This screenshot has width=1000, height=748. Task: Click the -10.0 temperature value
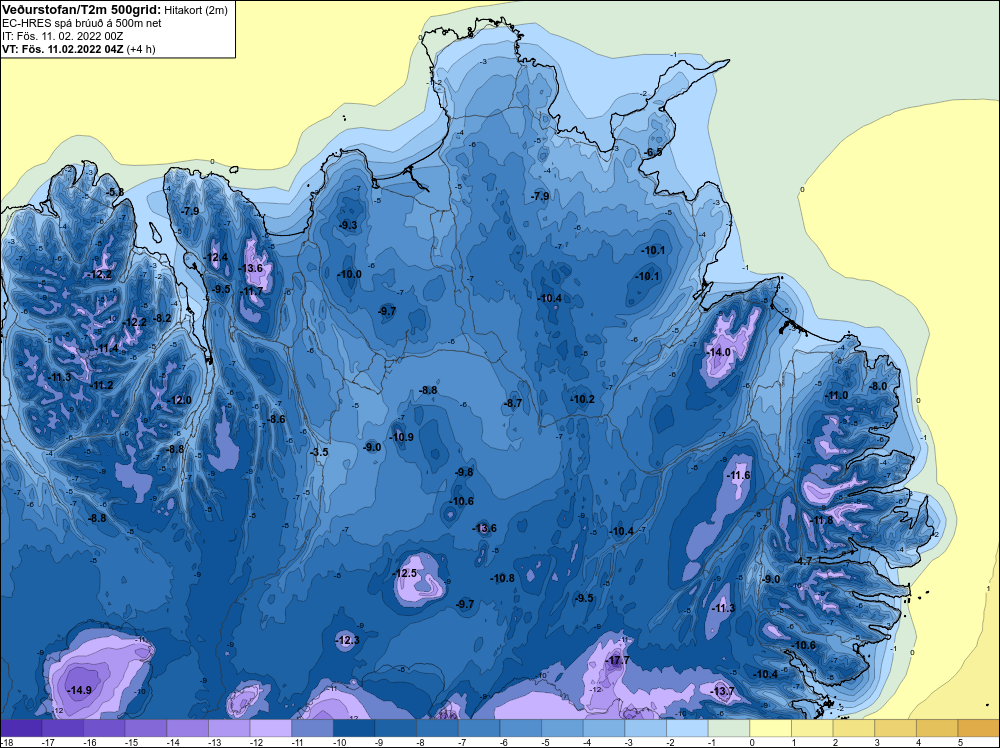point(349,274)
